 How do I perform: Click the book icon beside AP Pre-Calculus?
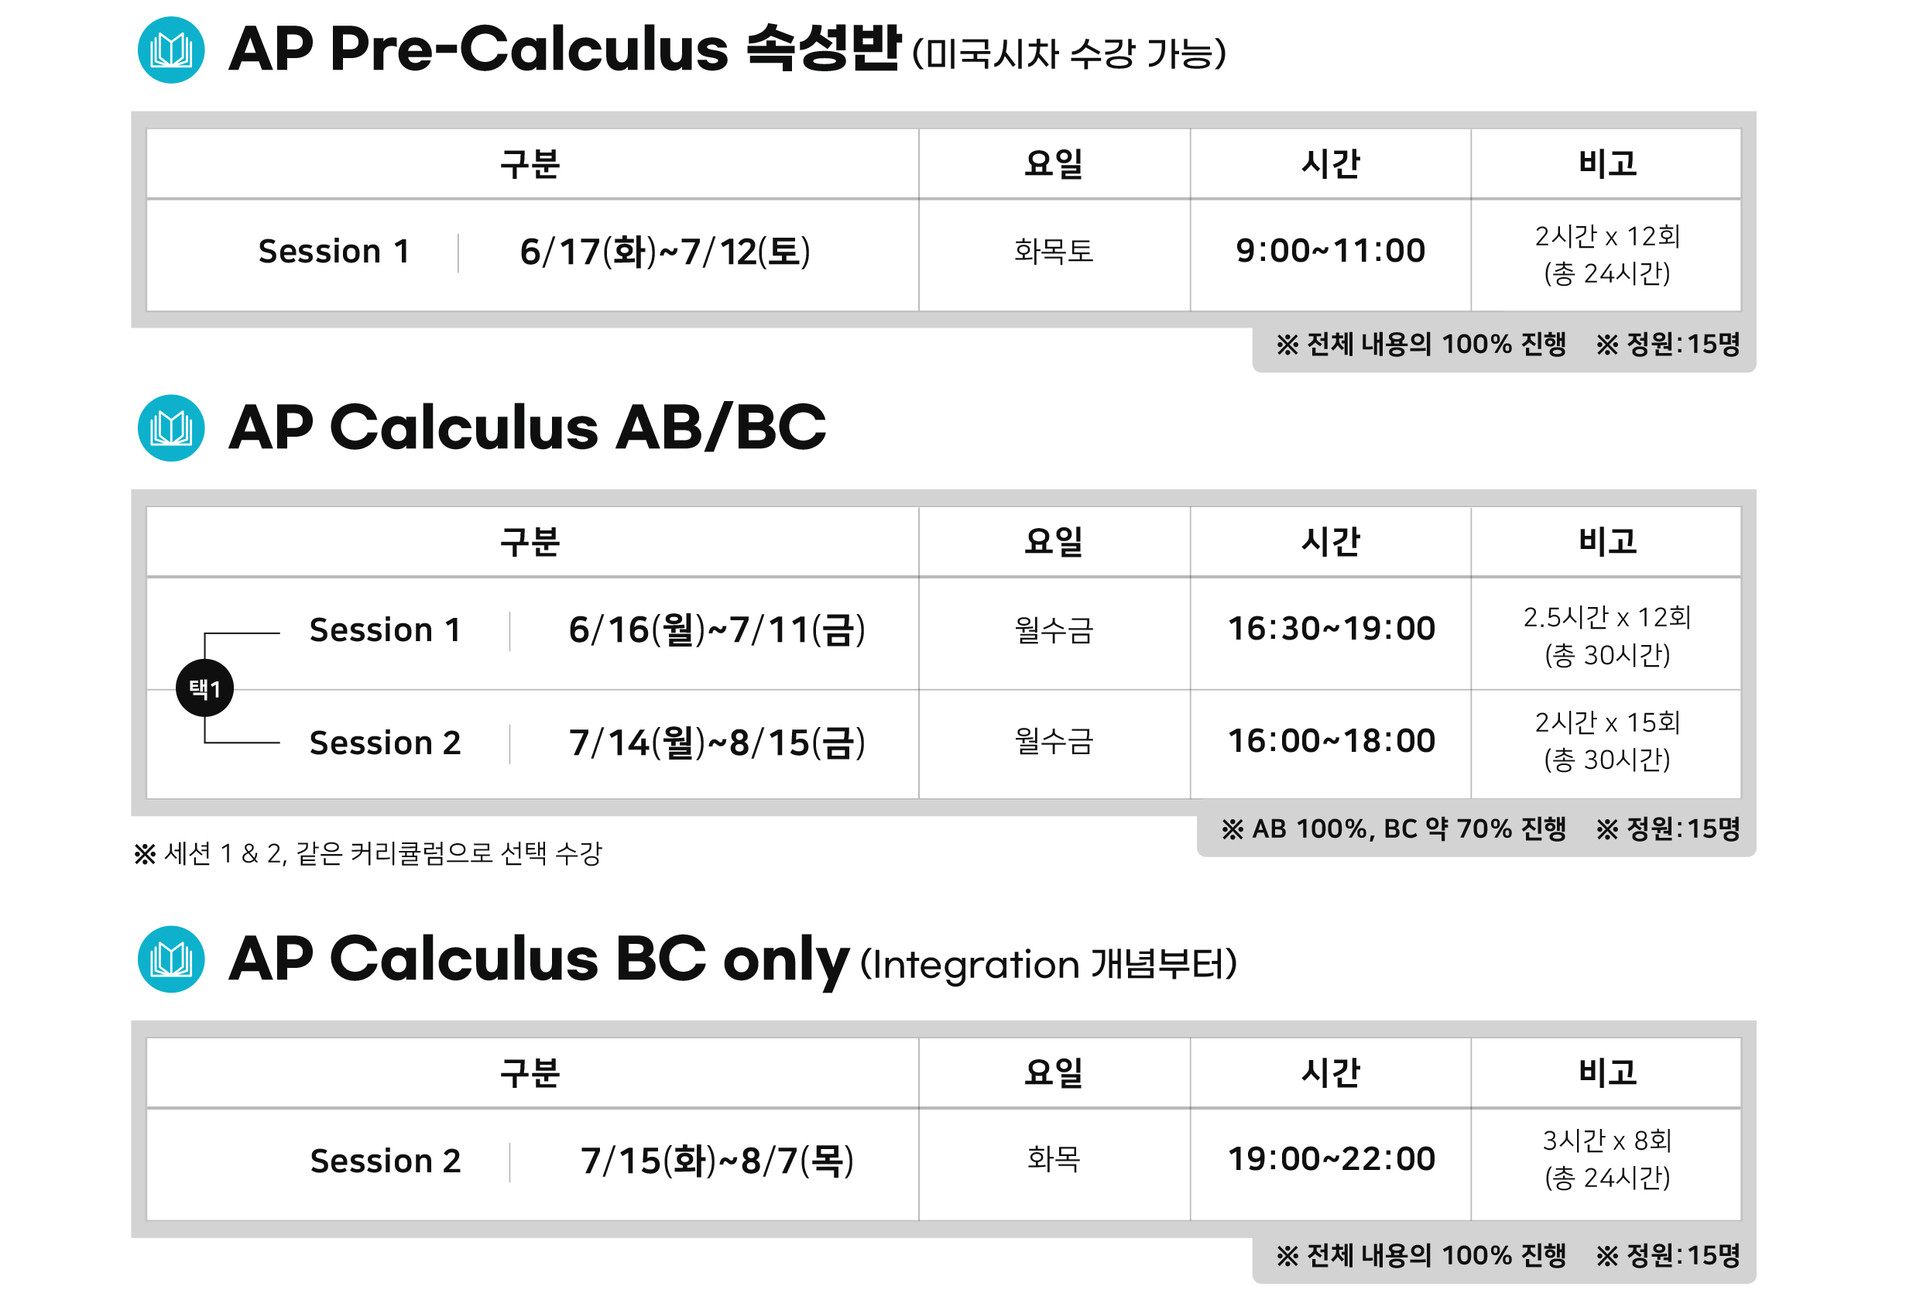pyautogui.click(x=171, y=50)
